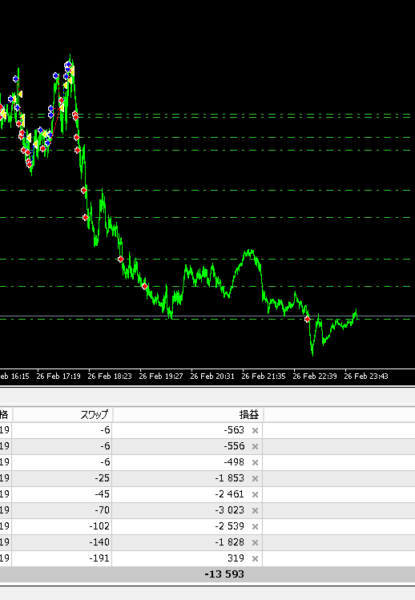Close the position with loss -1 853
The width and height of the screenshot is (415, 600).
(x=255, y=479)
